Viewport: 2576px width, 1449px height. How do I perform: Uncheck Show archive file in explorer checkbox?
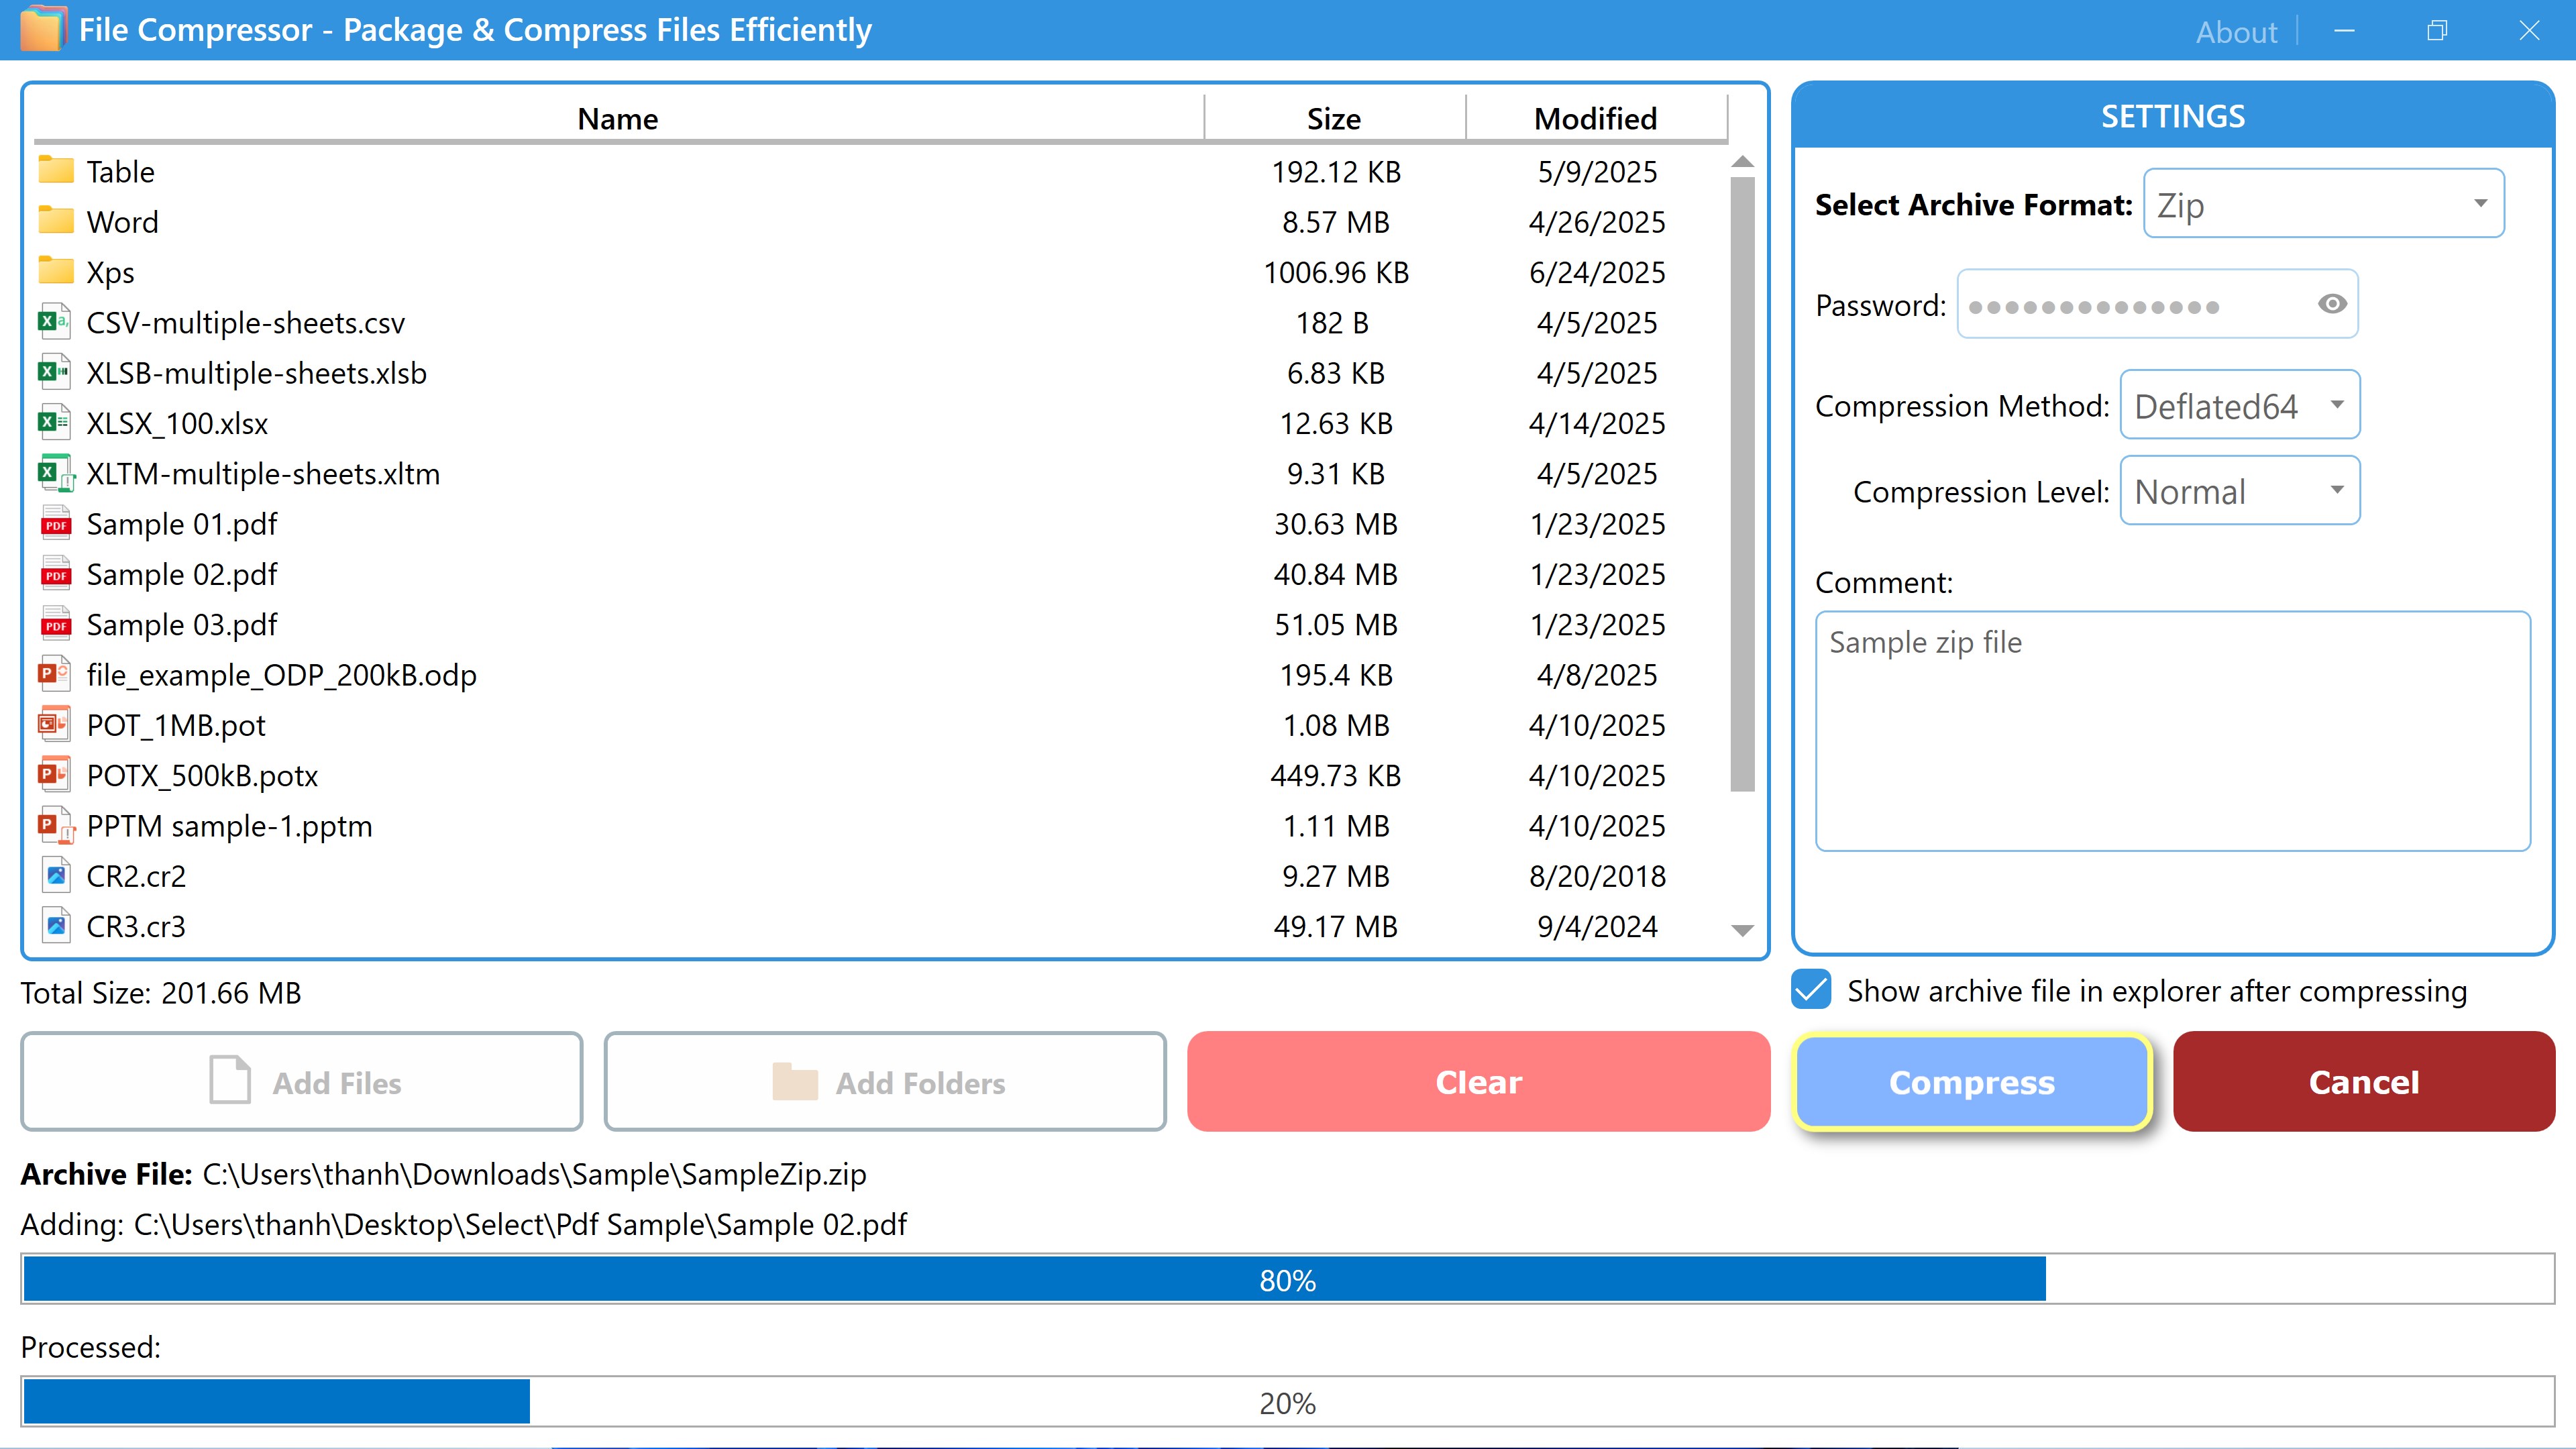tap(1812, 990)
